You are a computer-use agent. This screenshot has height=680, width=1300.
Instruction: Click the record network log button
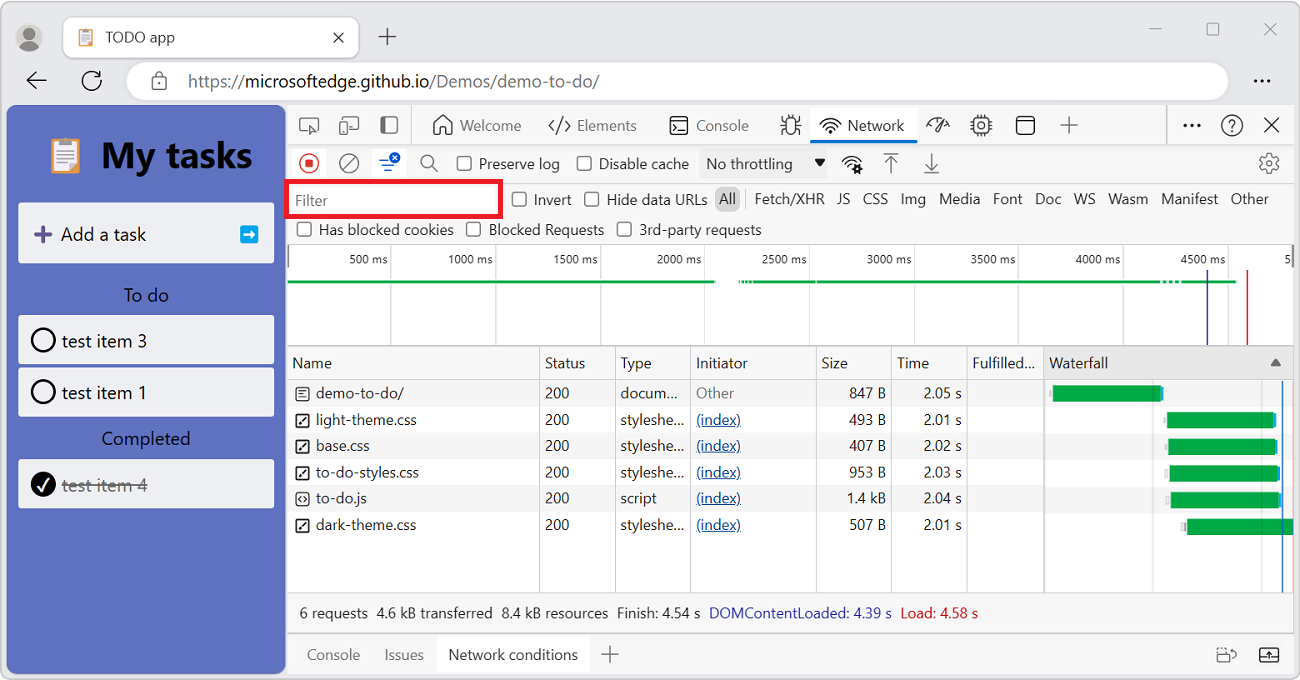(x=309, y=163)
